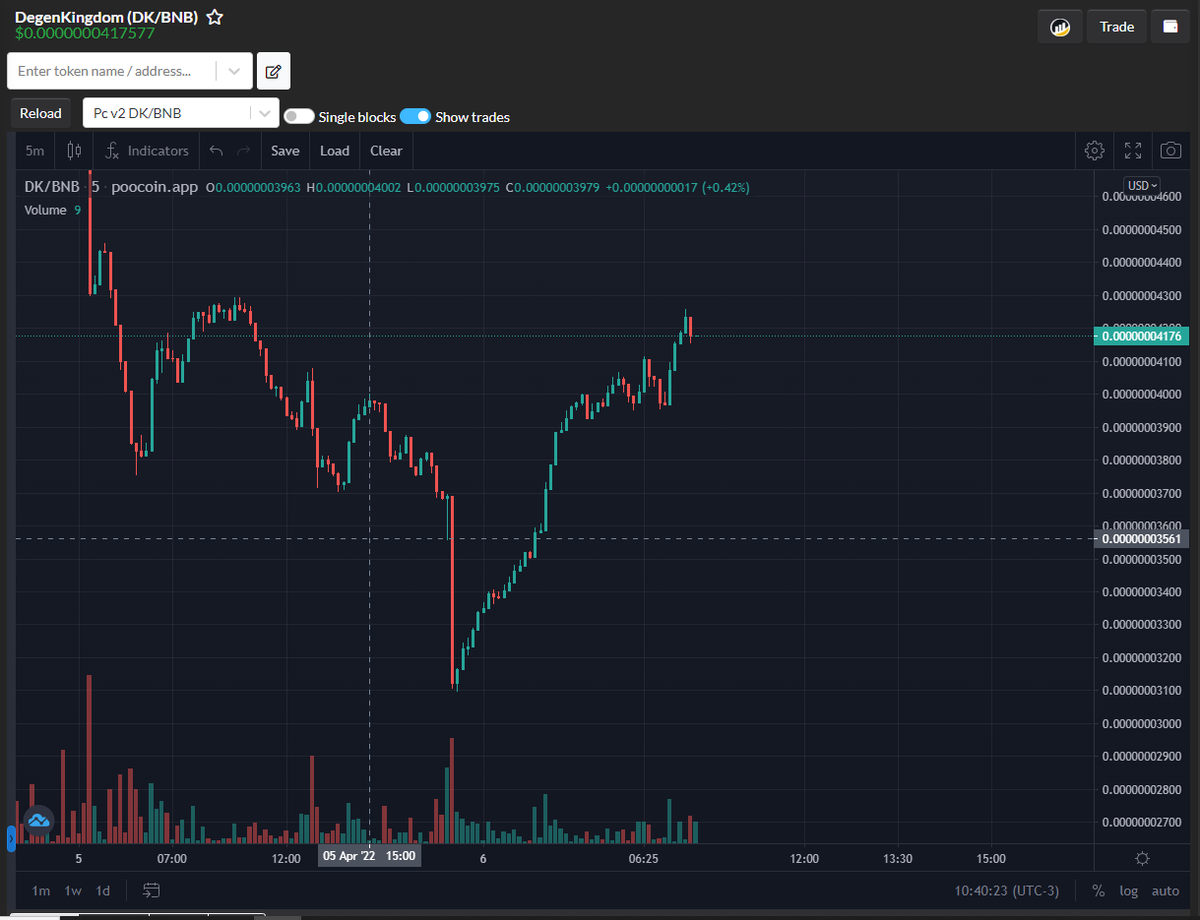1200x920 pixels.
Task: Toggle log scale on the price axis
Action: click(x=1128, y=890)
